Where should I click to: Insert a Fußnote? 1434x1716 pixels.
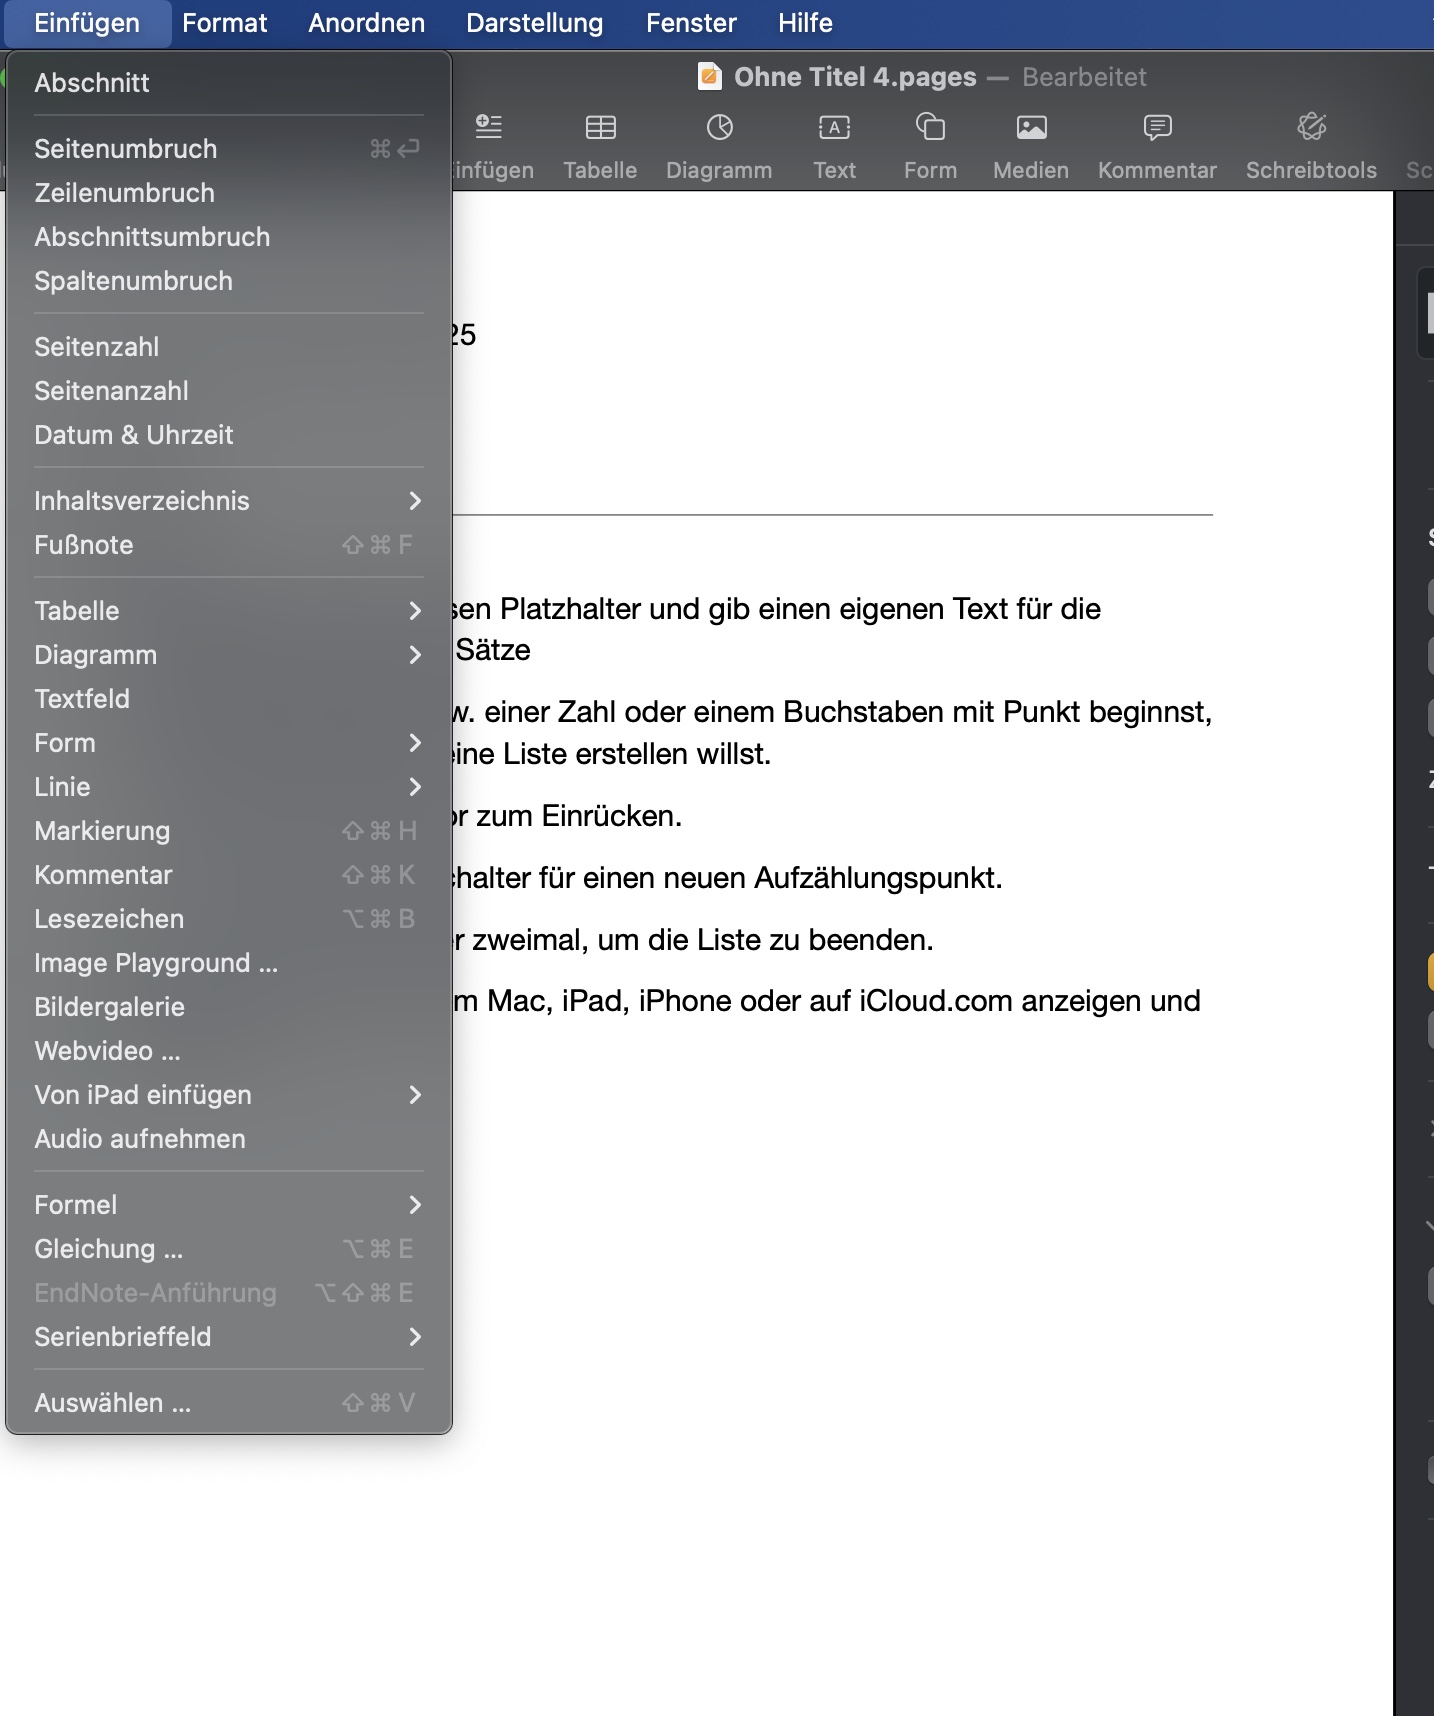click(229, 545)
